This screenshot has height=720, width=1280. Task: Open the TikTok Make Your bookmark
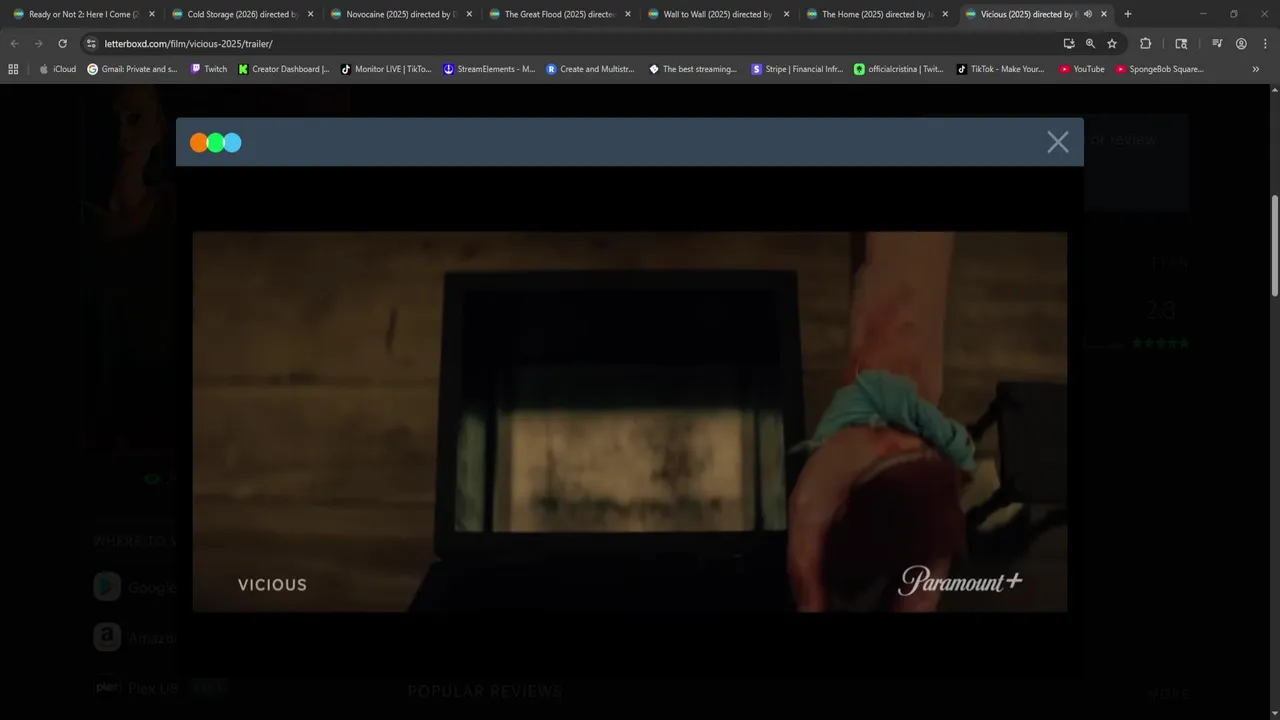click(x=1000, y=69)
